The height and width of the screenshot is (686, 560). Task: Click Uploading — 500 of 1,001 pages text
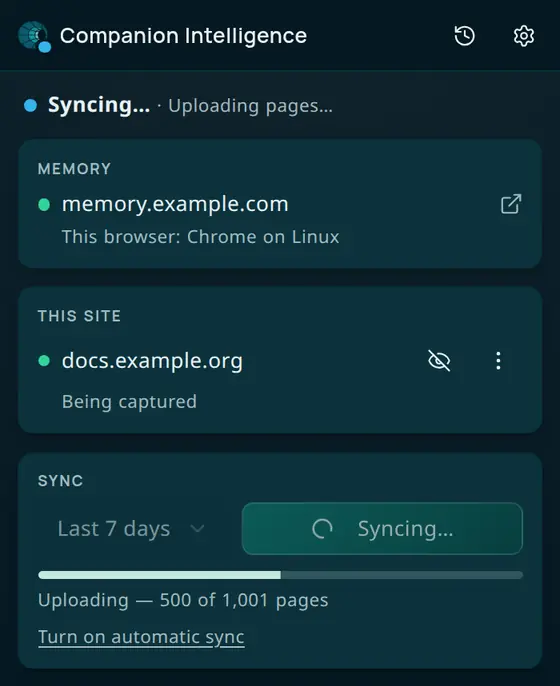tap(183, 600)
